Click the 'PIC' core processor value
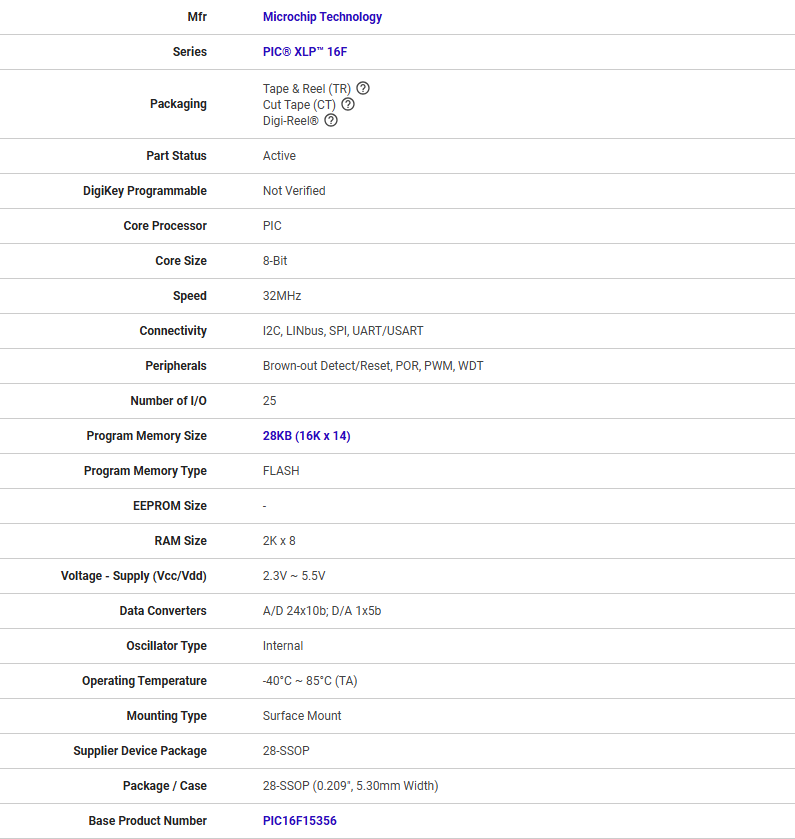795x839 pixels. [x=272, y=225]
